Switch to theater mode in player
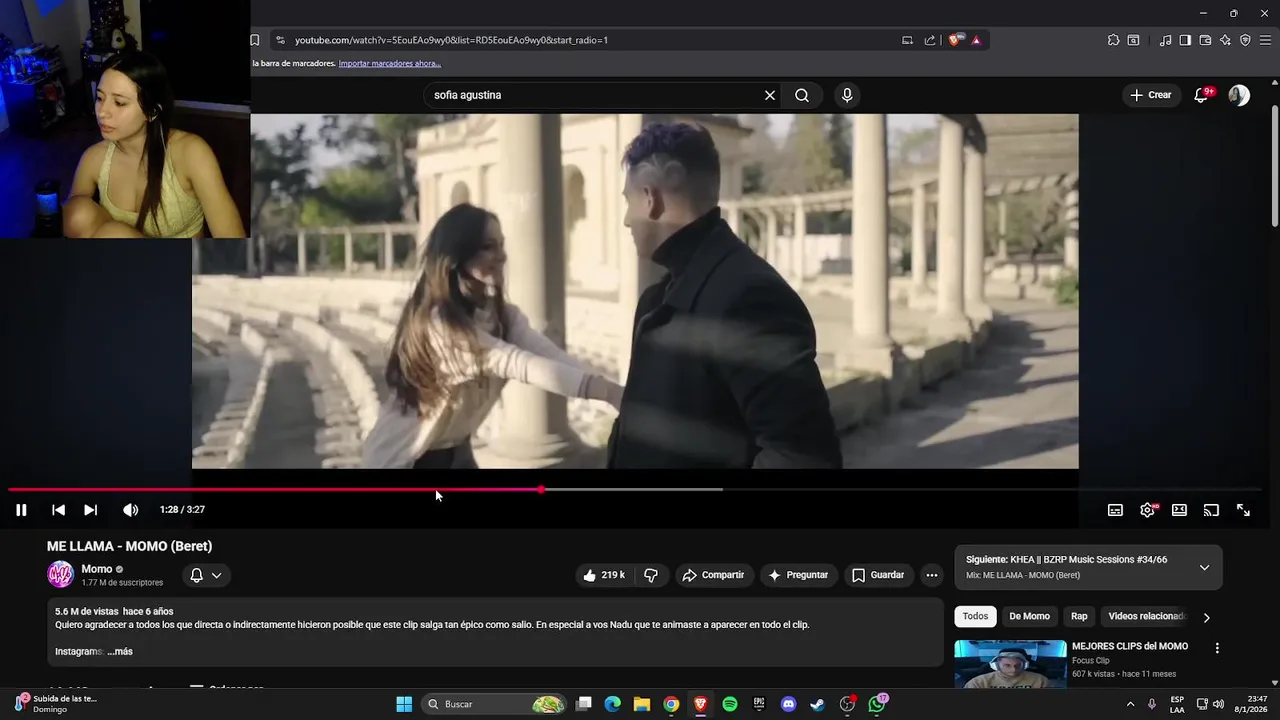 tap(1179, 510)
